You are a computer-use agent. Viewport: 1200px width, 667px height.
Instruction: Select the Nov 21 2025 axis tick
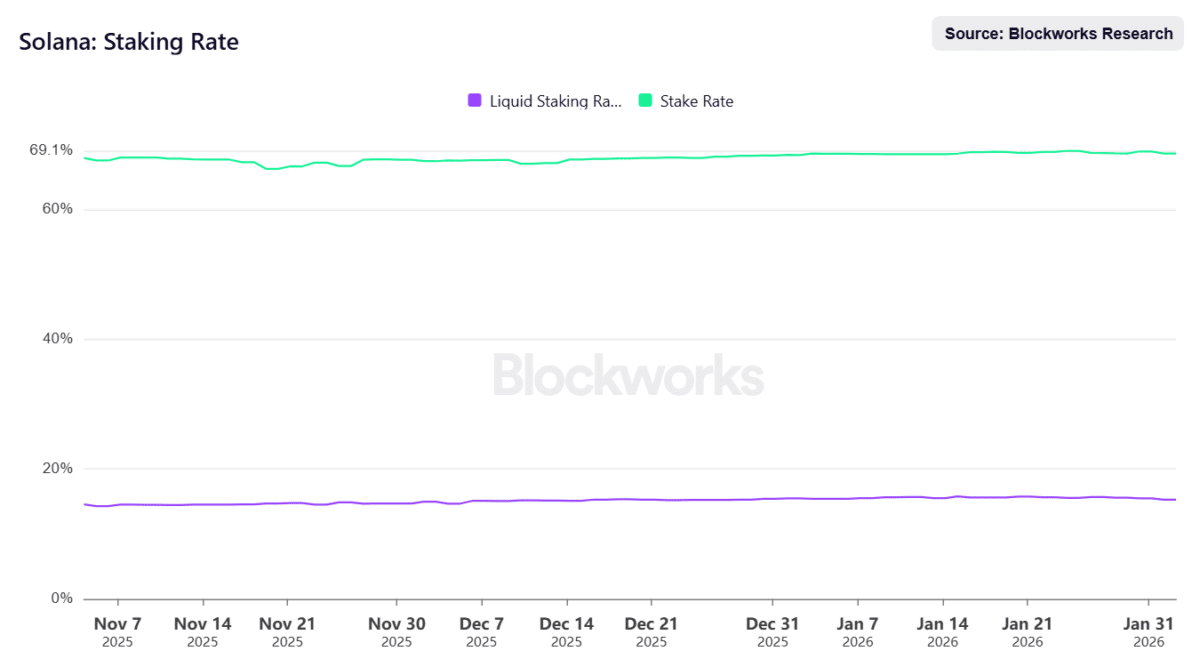287,631
